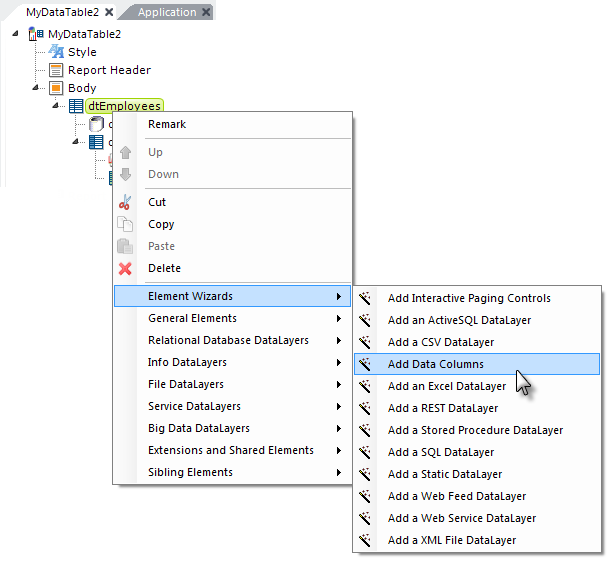The height and width of the screenshot is (581, 614).
Task: Click wand icon for Add a CSV DataLayer
Action: tap(365, 342)
